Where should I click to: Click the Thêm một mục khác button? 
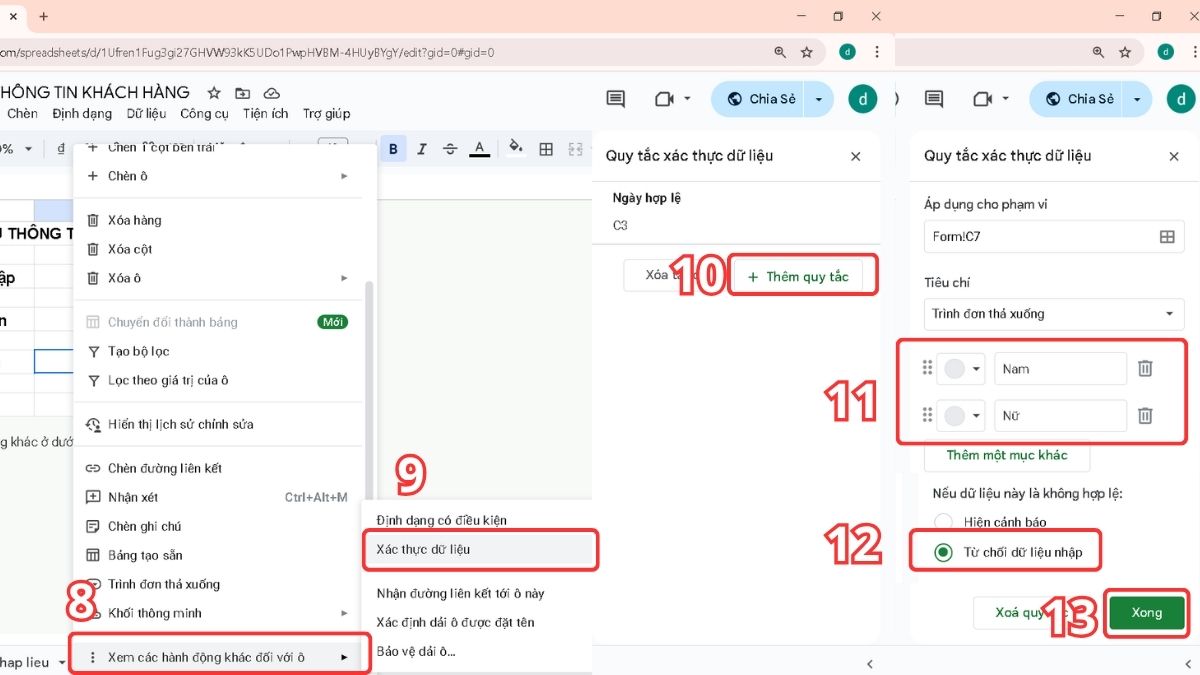[1007, 455]
